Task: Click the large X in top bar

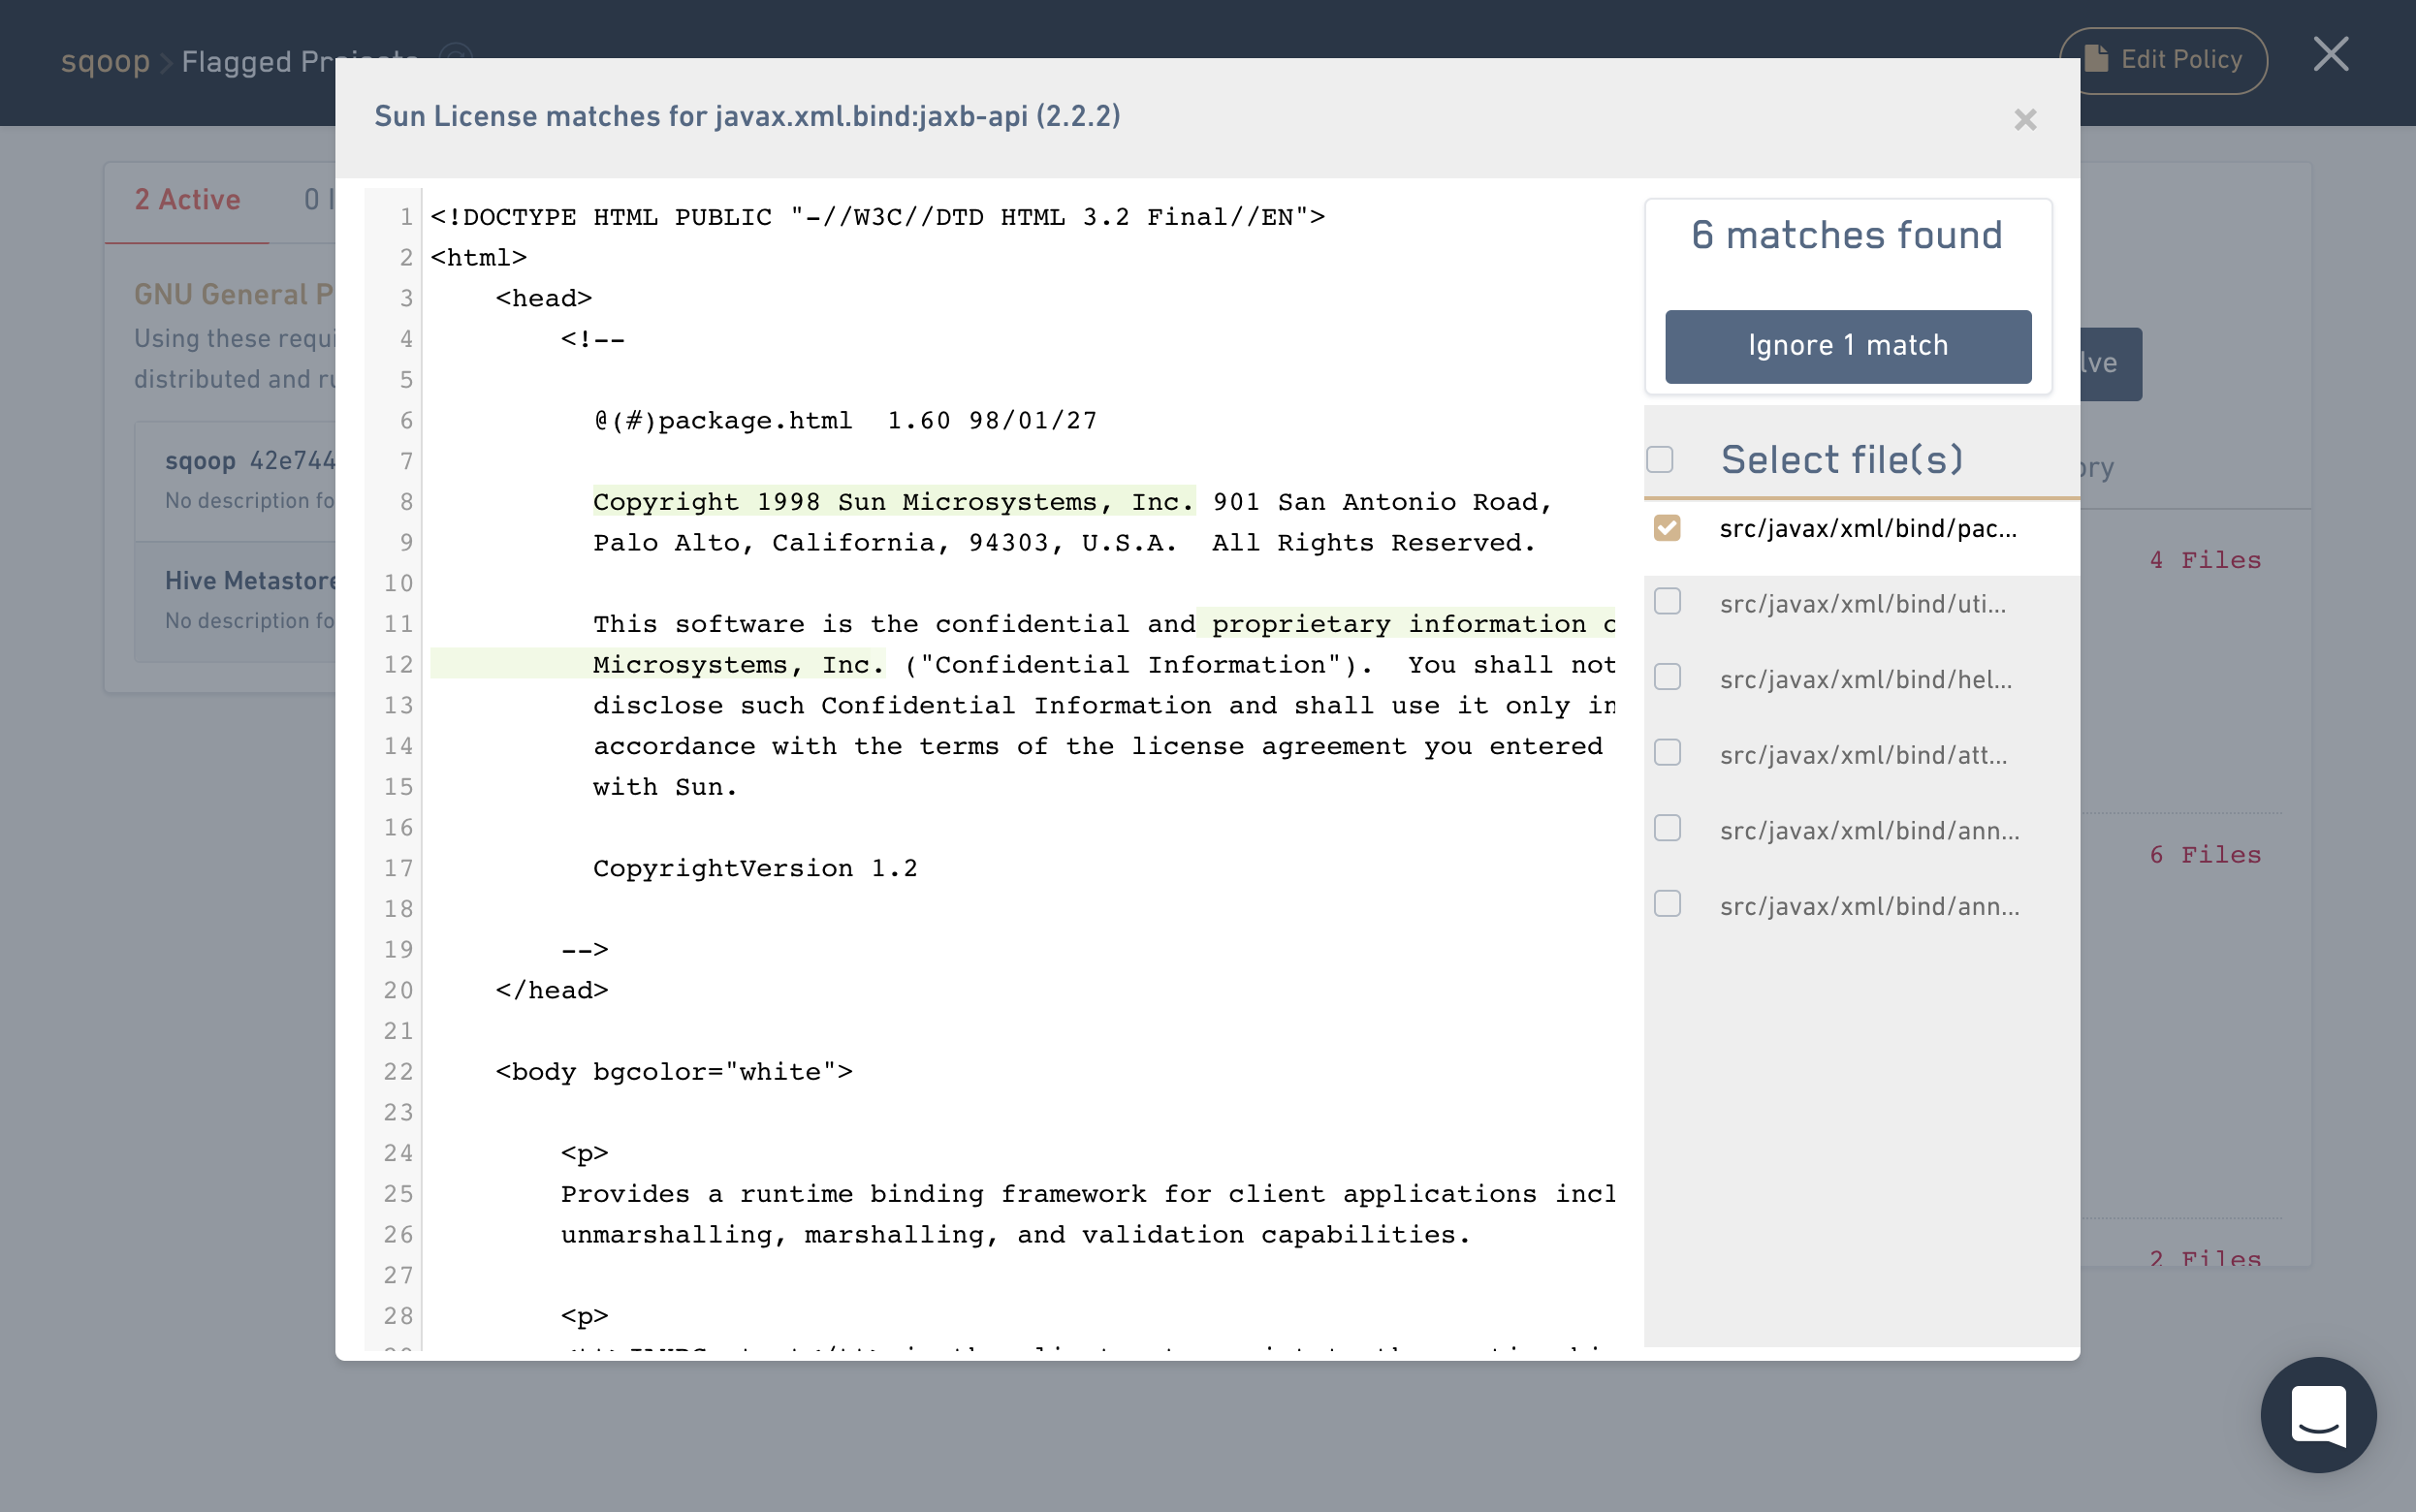Action: [x=2330, y=55]
